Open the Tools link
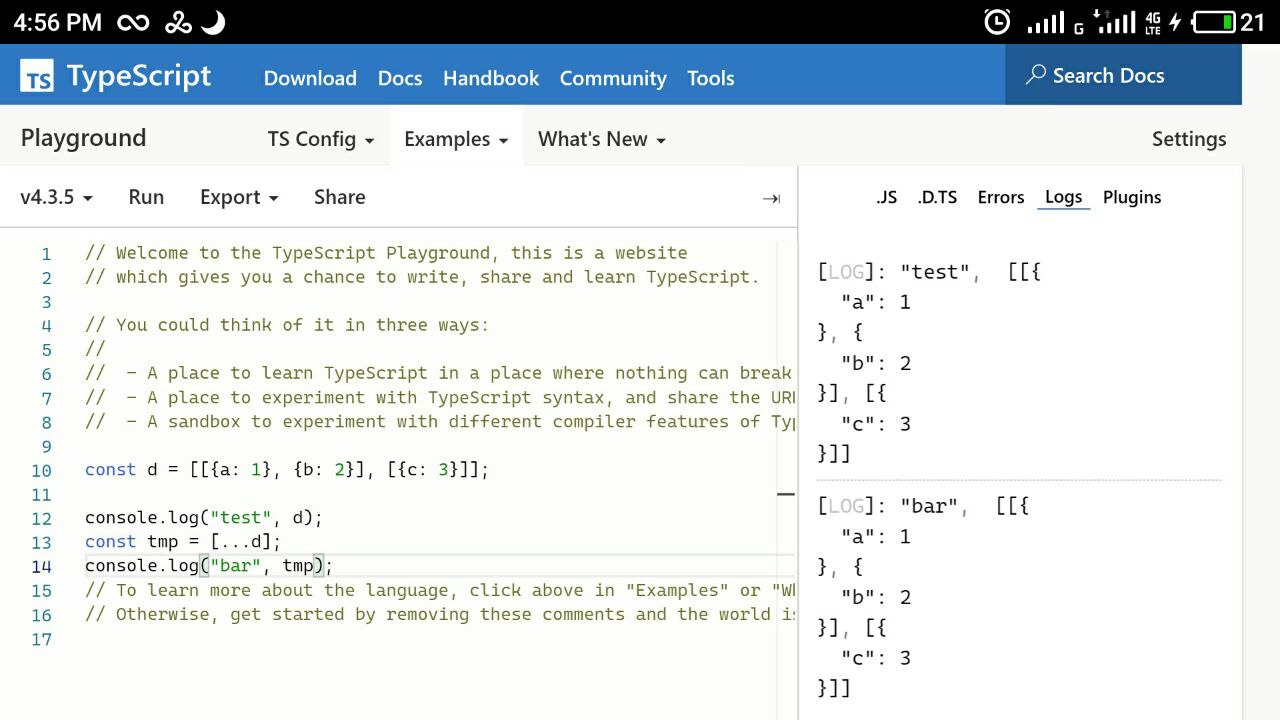 point(711,78)
